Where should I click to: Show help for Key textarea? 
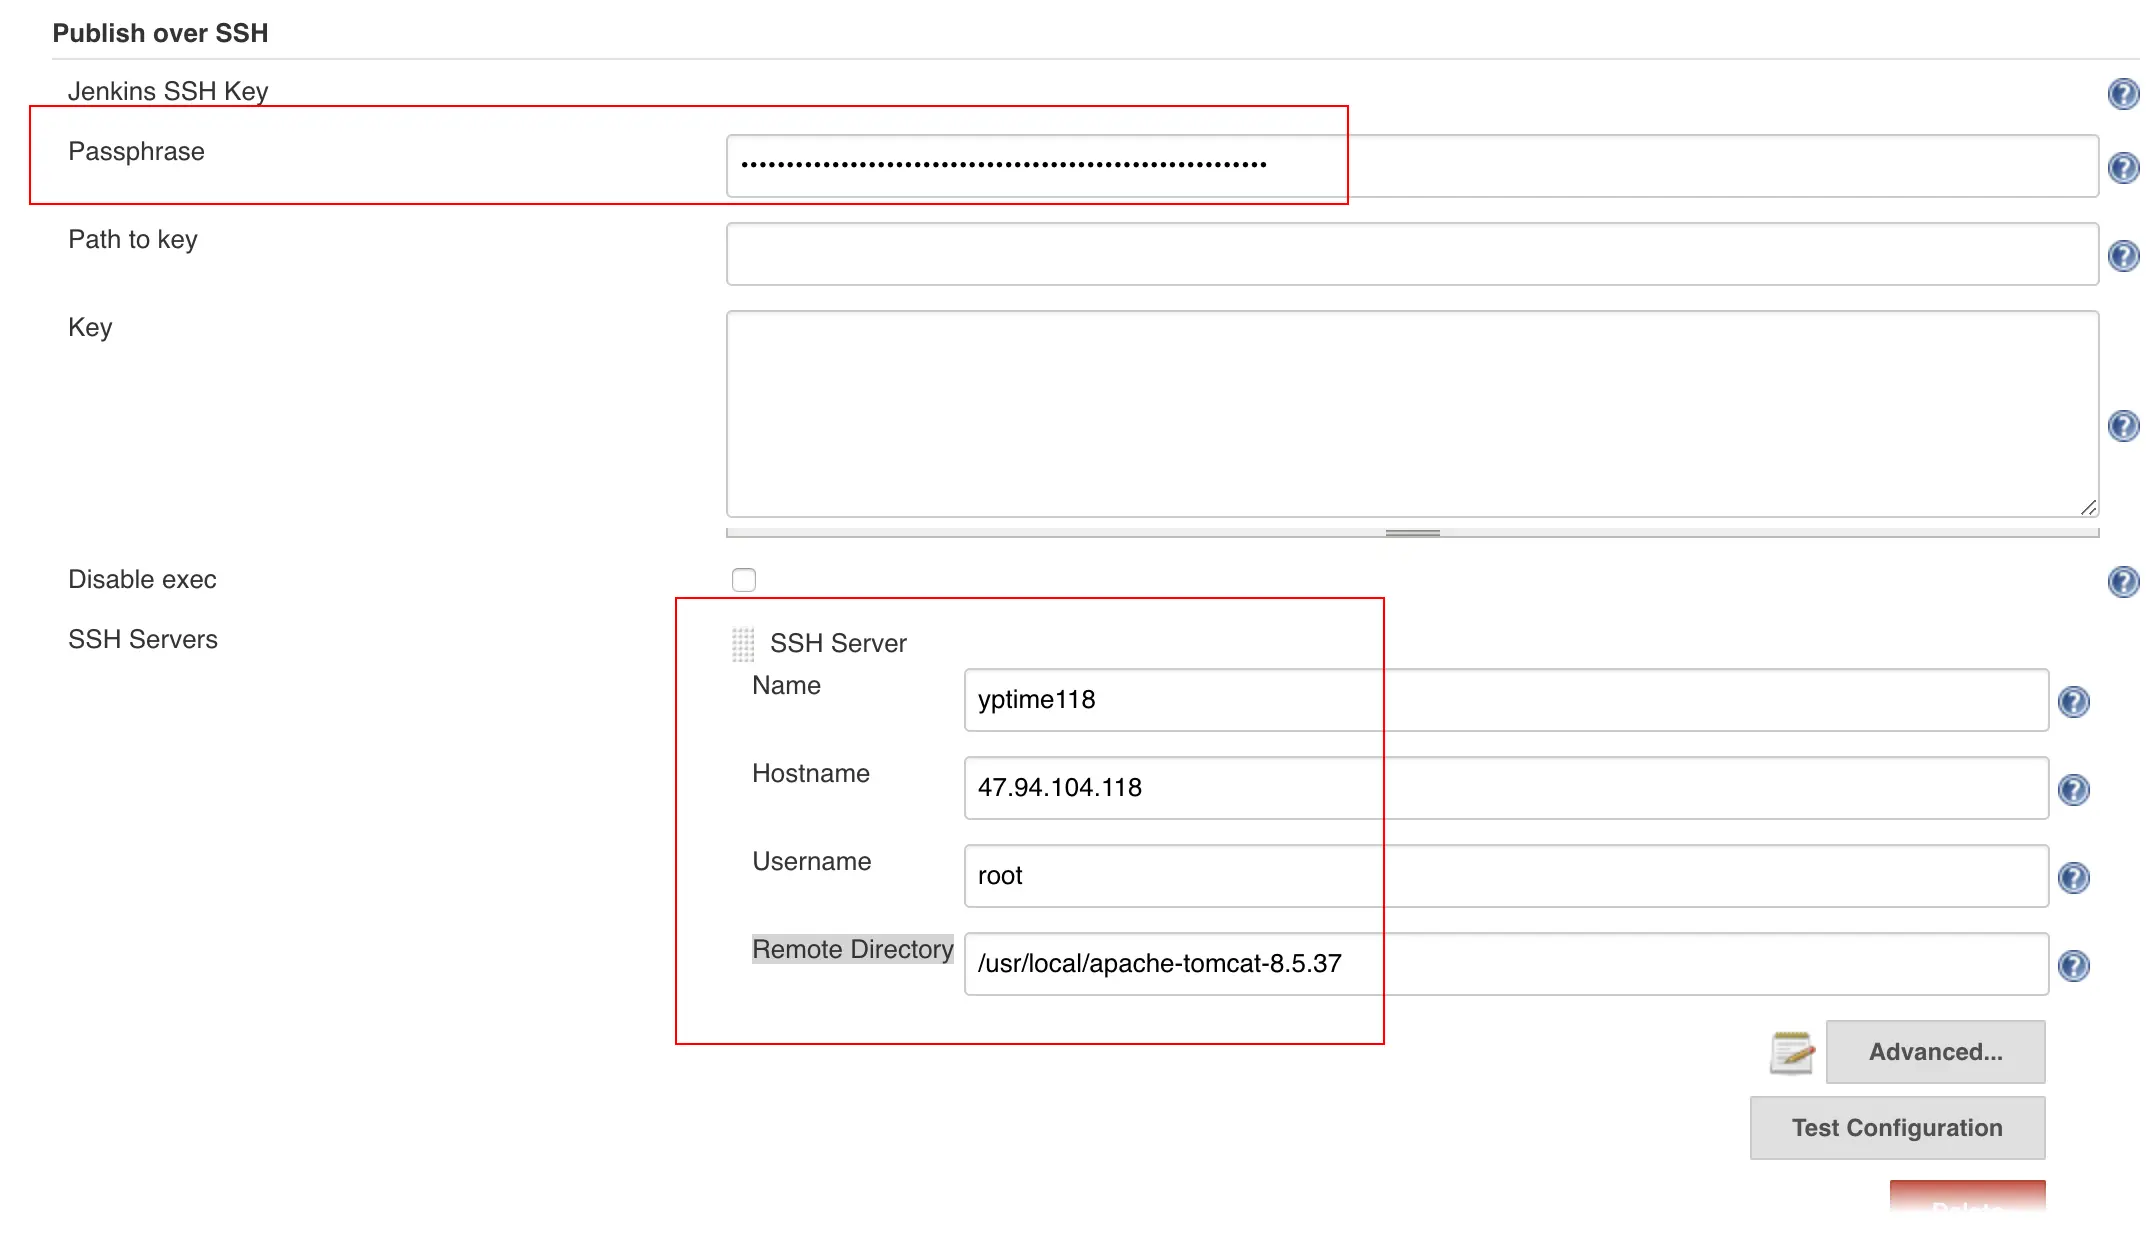(x=2122, y=426)
